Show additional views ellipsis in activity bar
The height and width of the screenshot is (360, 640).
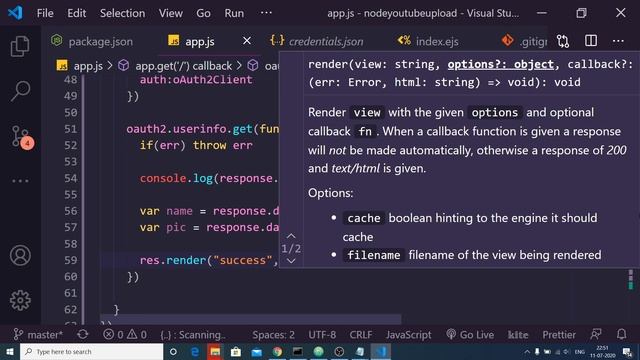point(20,180)
